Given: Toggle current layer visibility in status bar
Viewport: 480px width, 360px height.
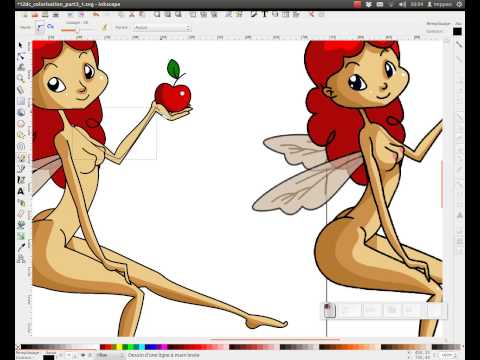Looking at the screenshot, I should (x=83, y=356).
